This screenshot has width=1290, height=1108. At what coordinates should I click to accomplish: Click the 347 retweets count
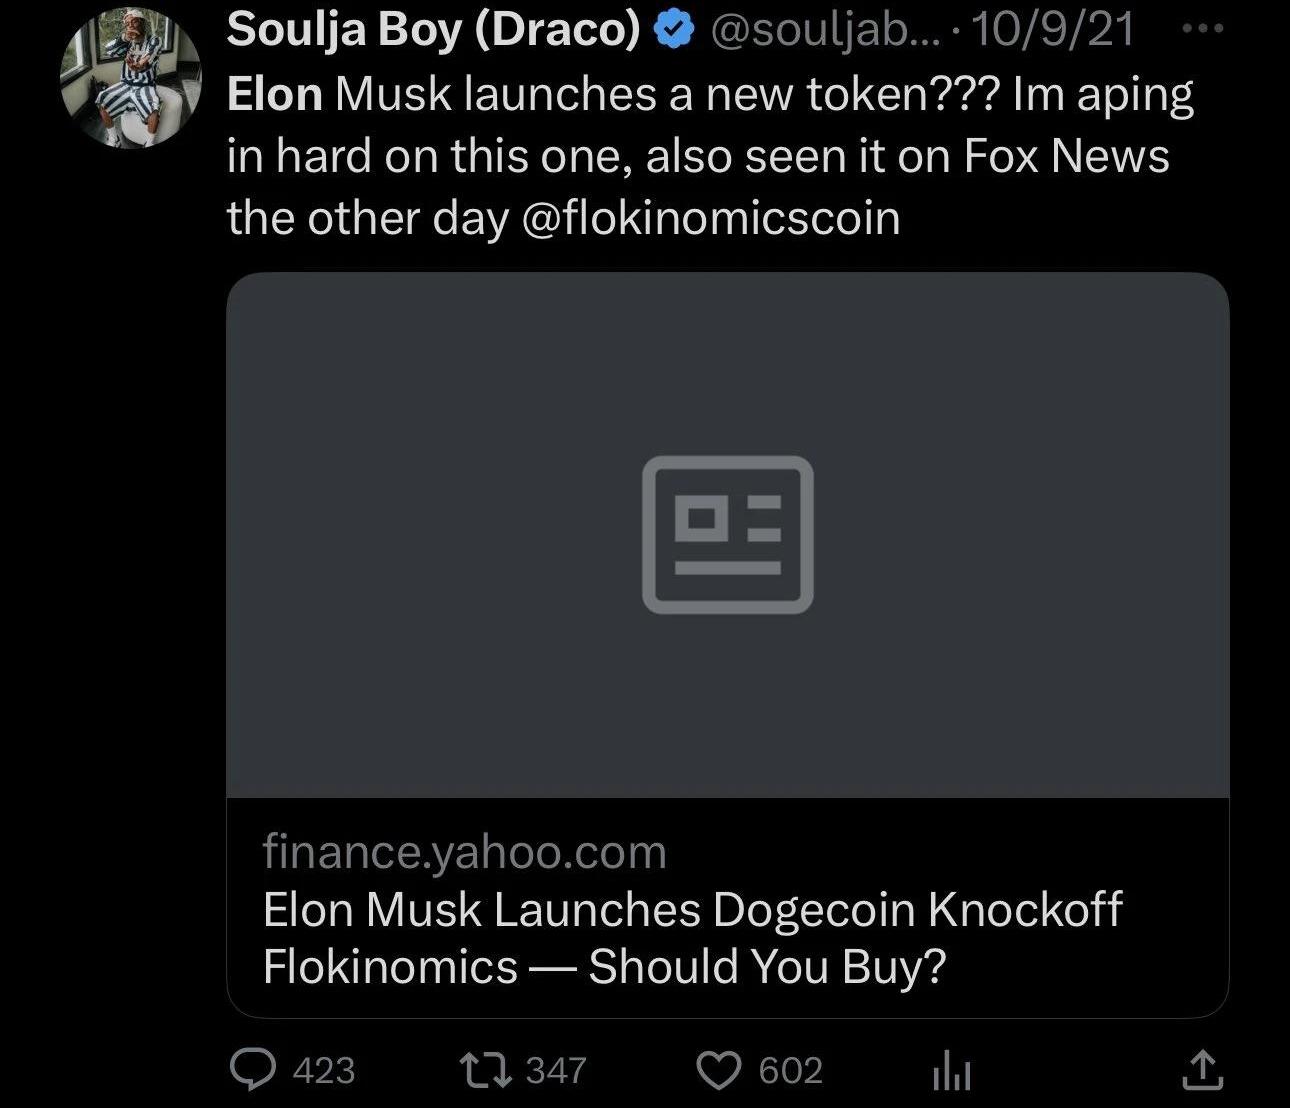[556, 1071]
